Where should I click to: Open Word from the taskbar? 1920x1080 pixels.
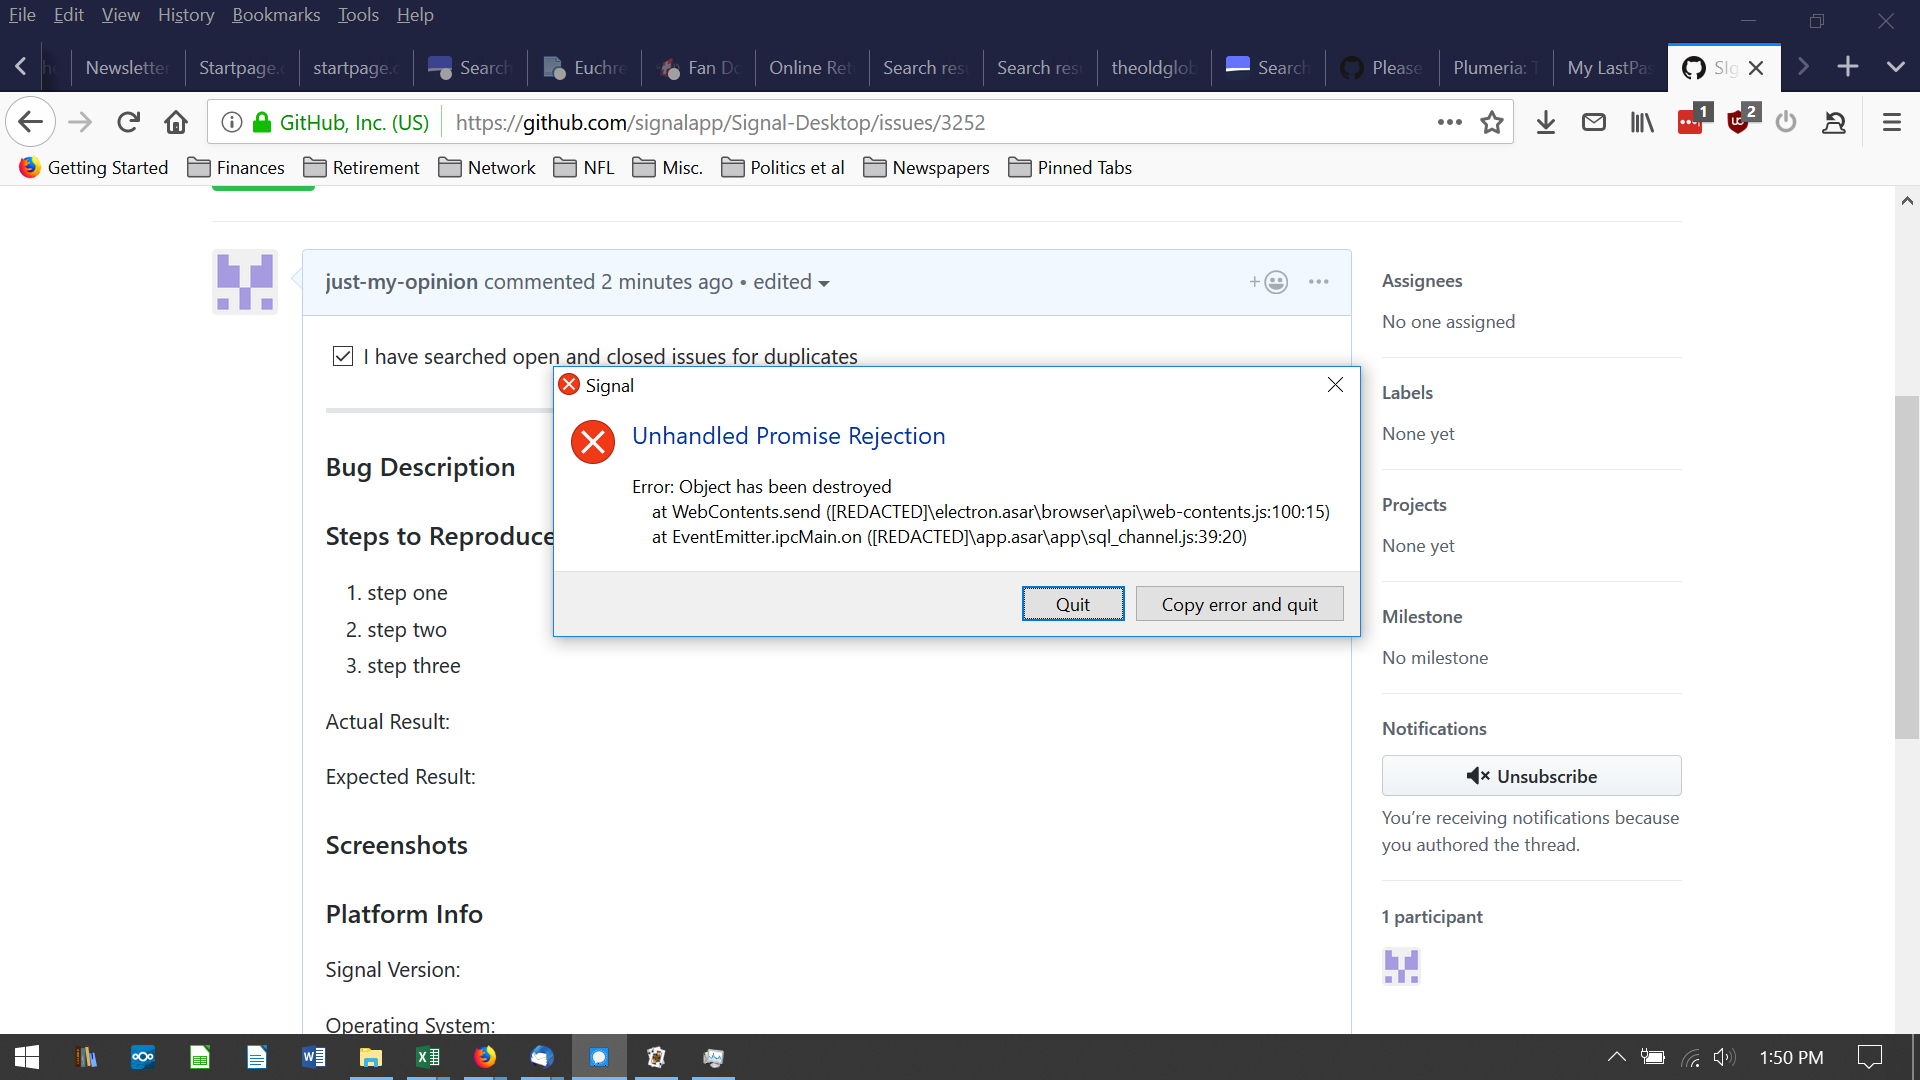314,1057
